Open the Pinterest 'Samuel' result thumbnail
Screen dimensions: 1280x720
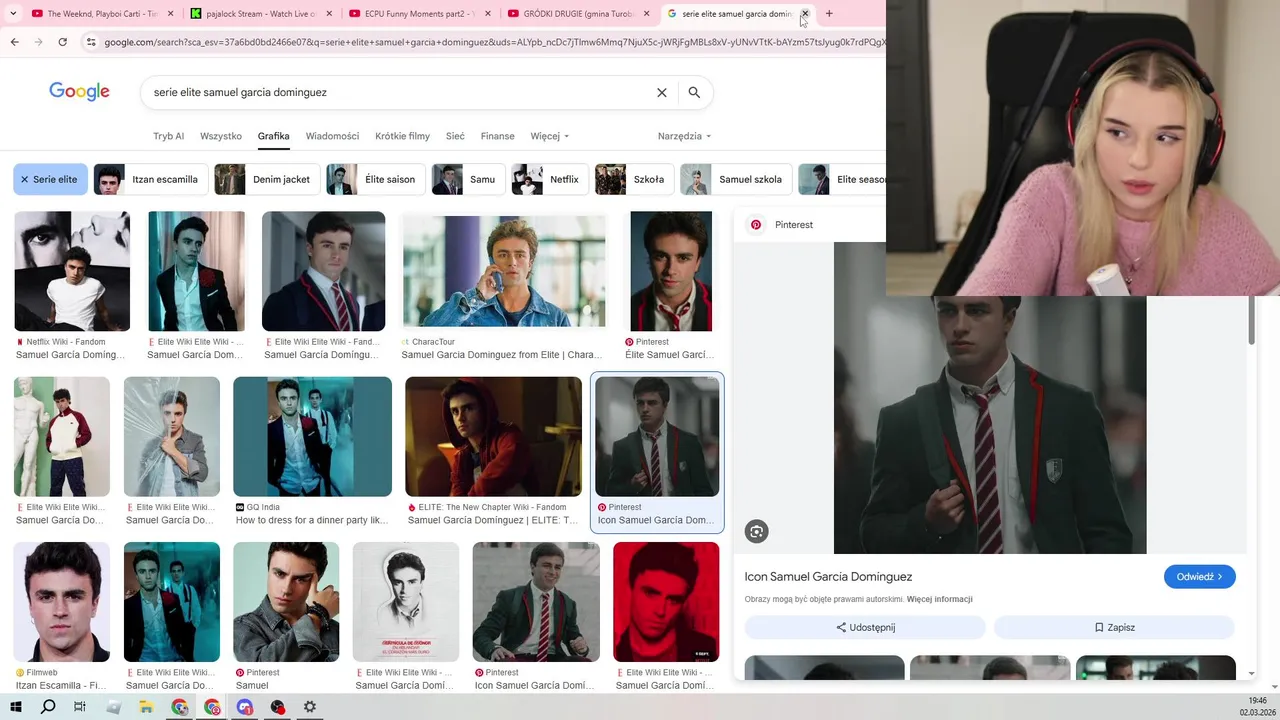pyautogui.click(x=286, y=602)
